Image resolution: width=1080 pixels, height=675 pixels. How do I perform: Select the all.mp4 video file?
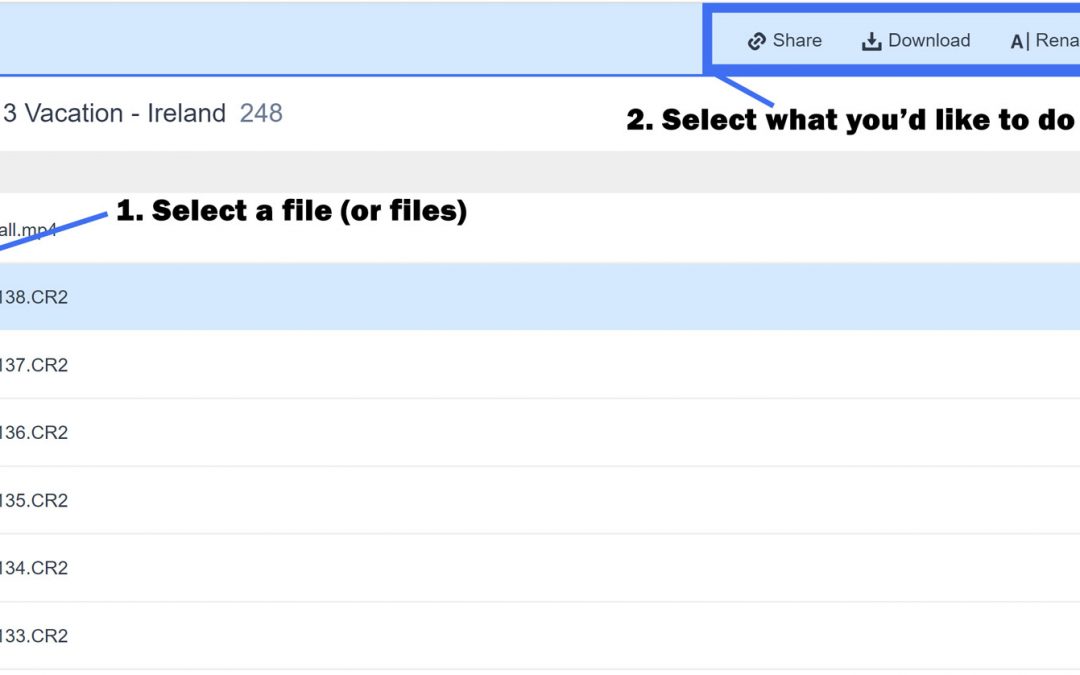[28, 230]
